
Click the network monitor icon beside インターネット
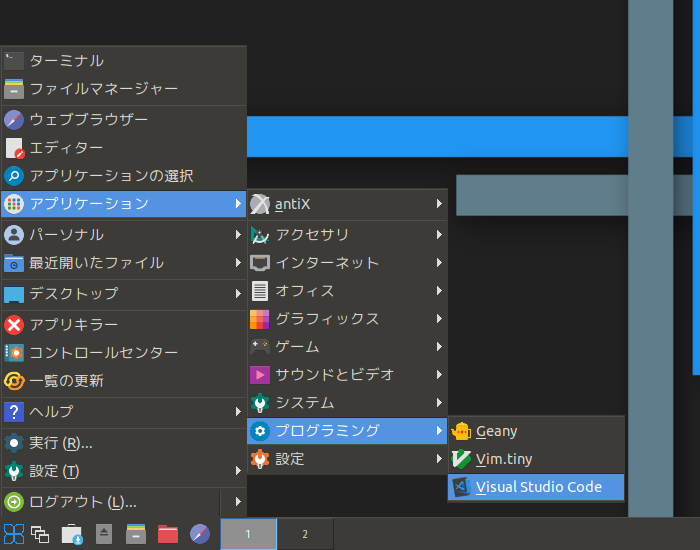point(260,263)
